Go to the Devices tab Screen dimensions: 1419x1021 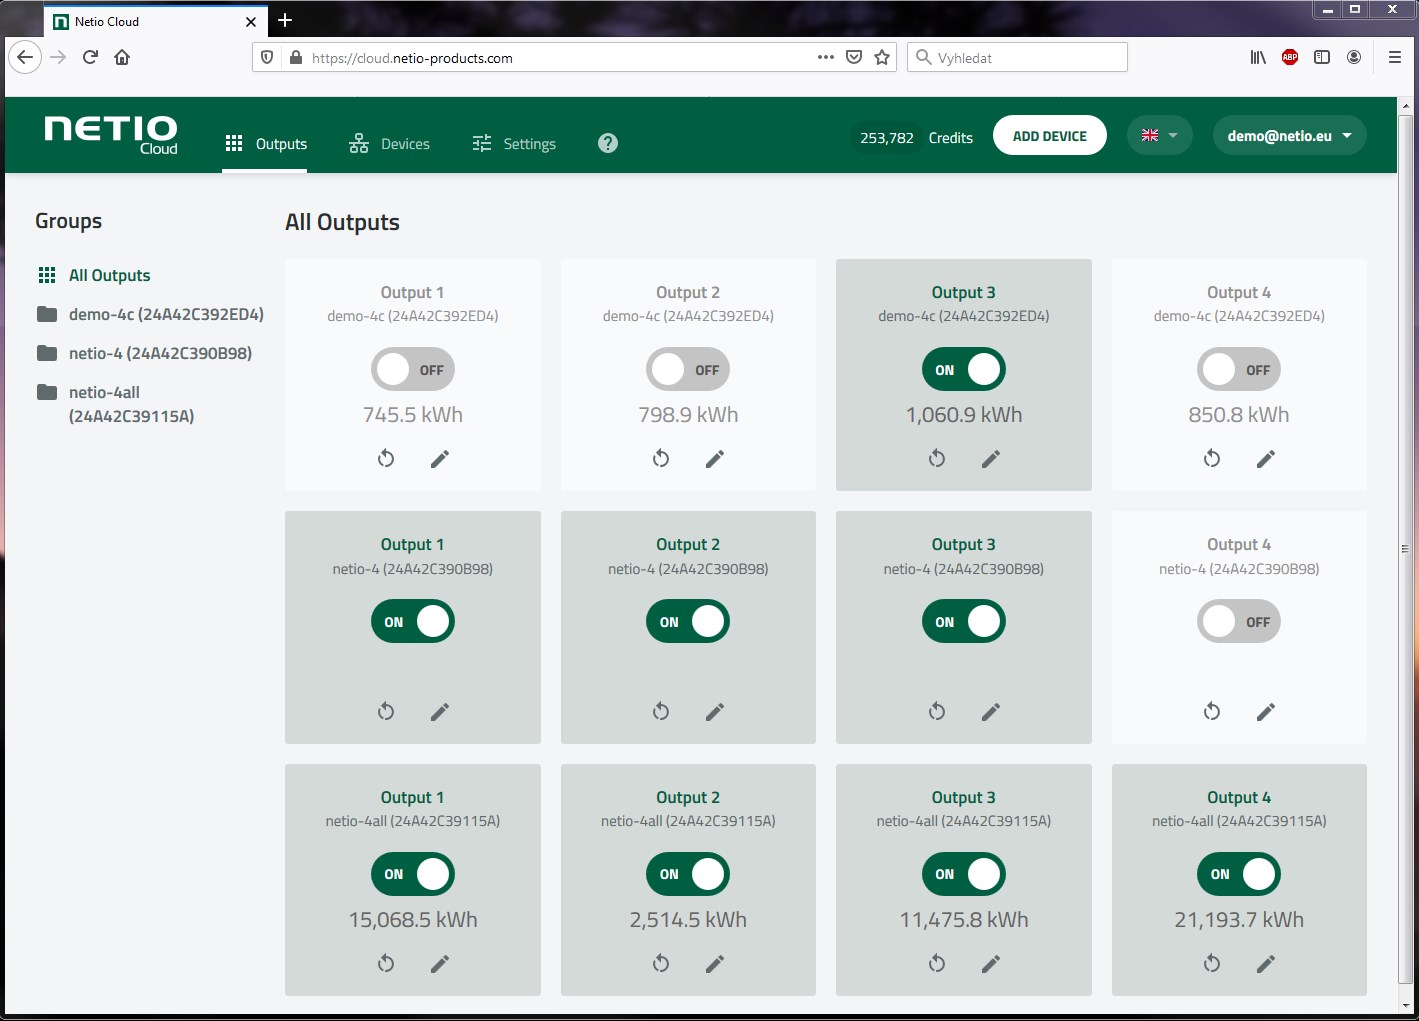point(389,144)
